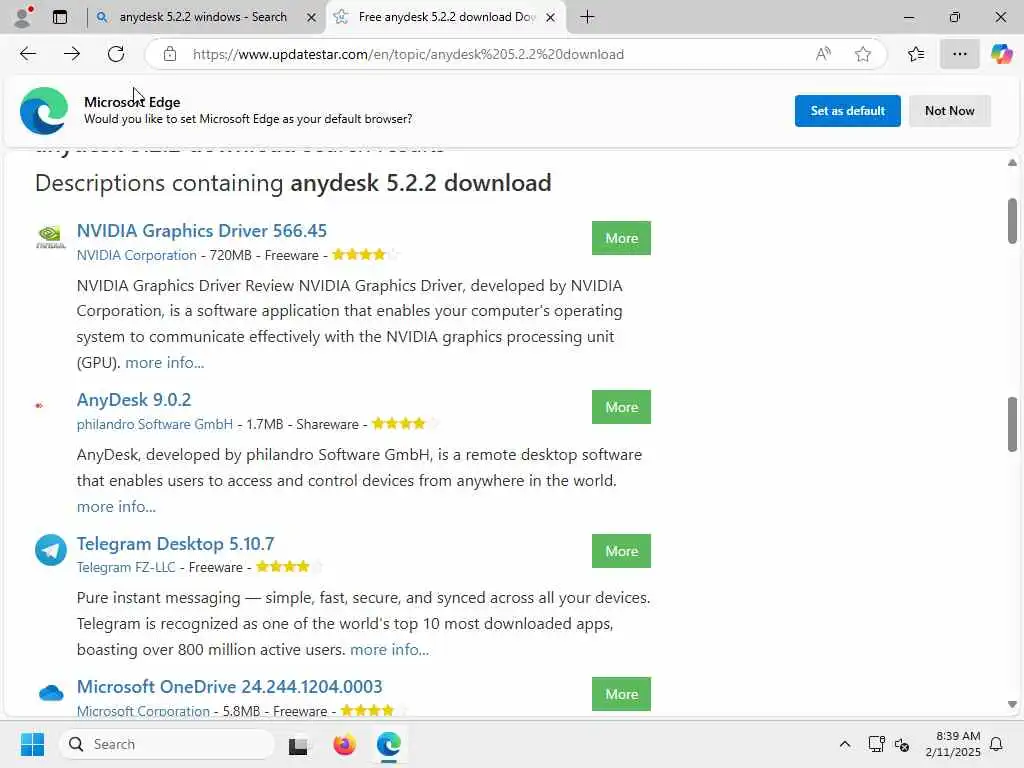Open browser profile icon
1024x768 pixels.
pos(23,17)
